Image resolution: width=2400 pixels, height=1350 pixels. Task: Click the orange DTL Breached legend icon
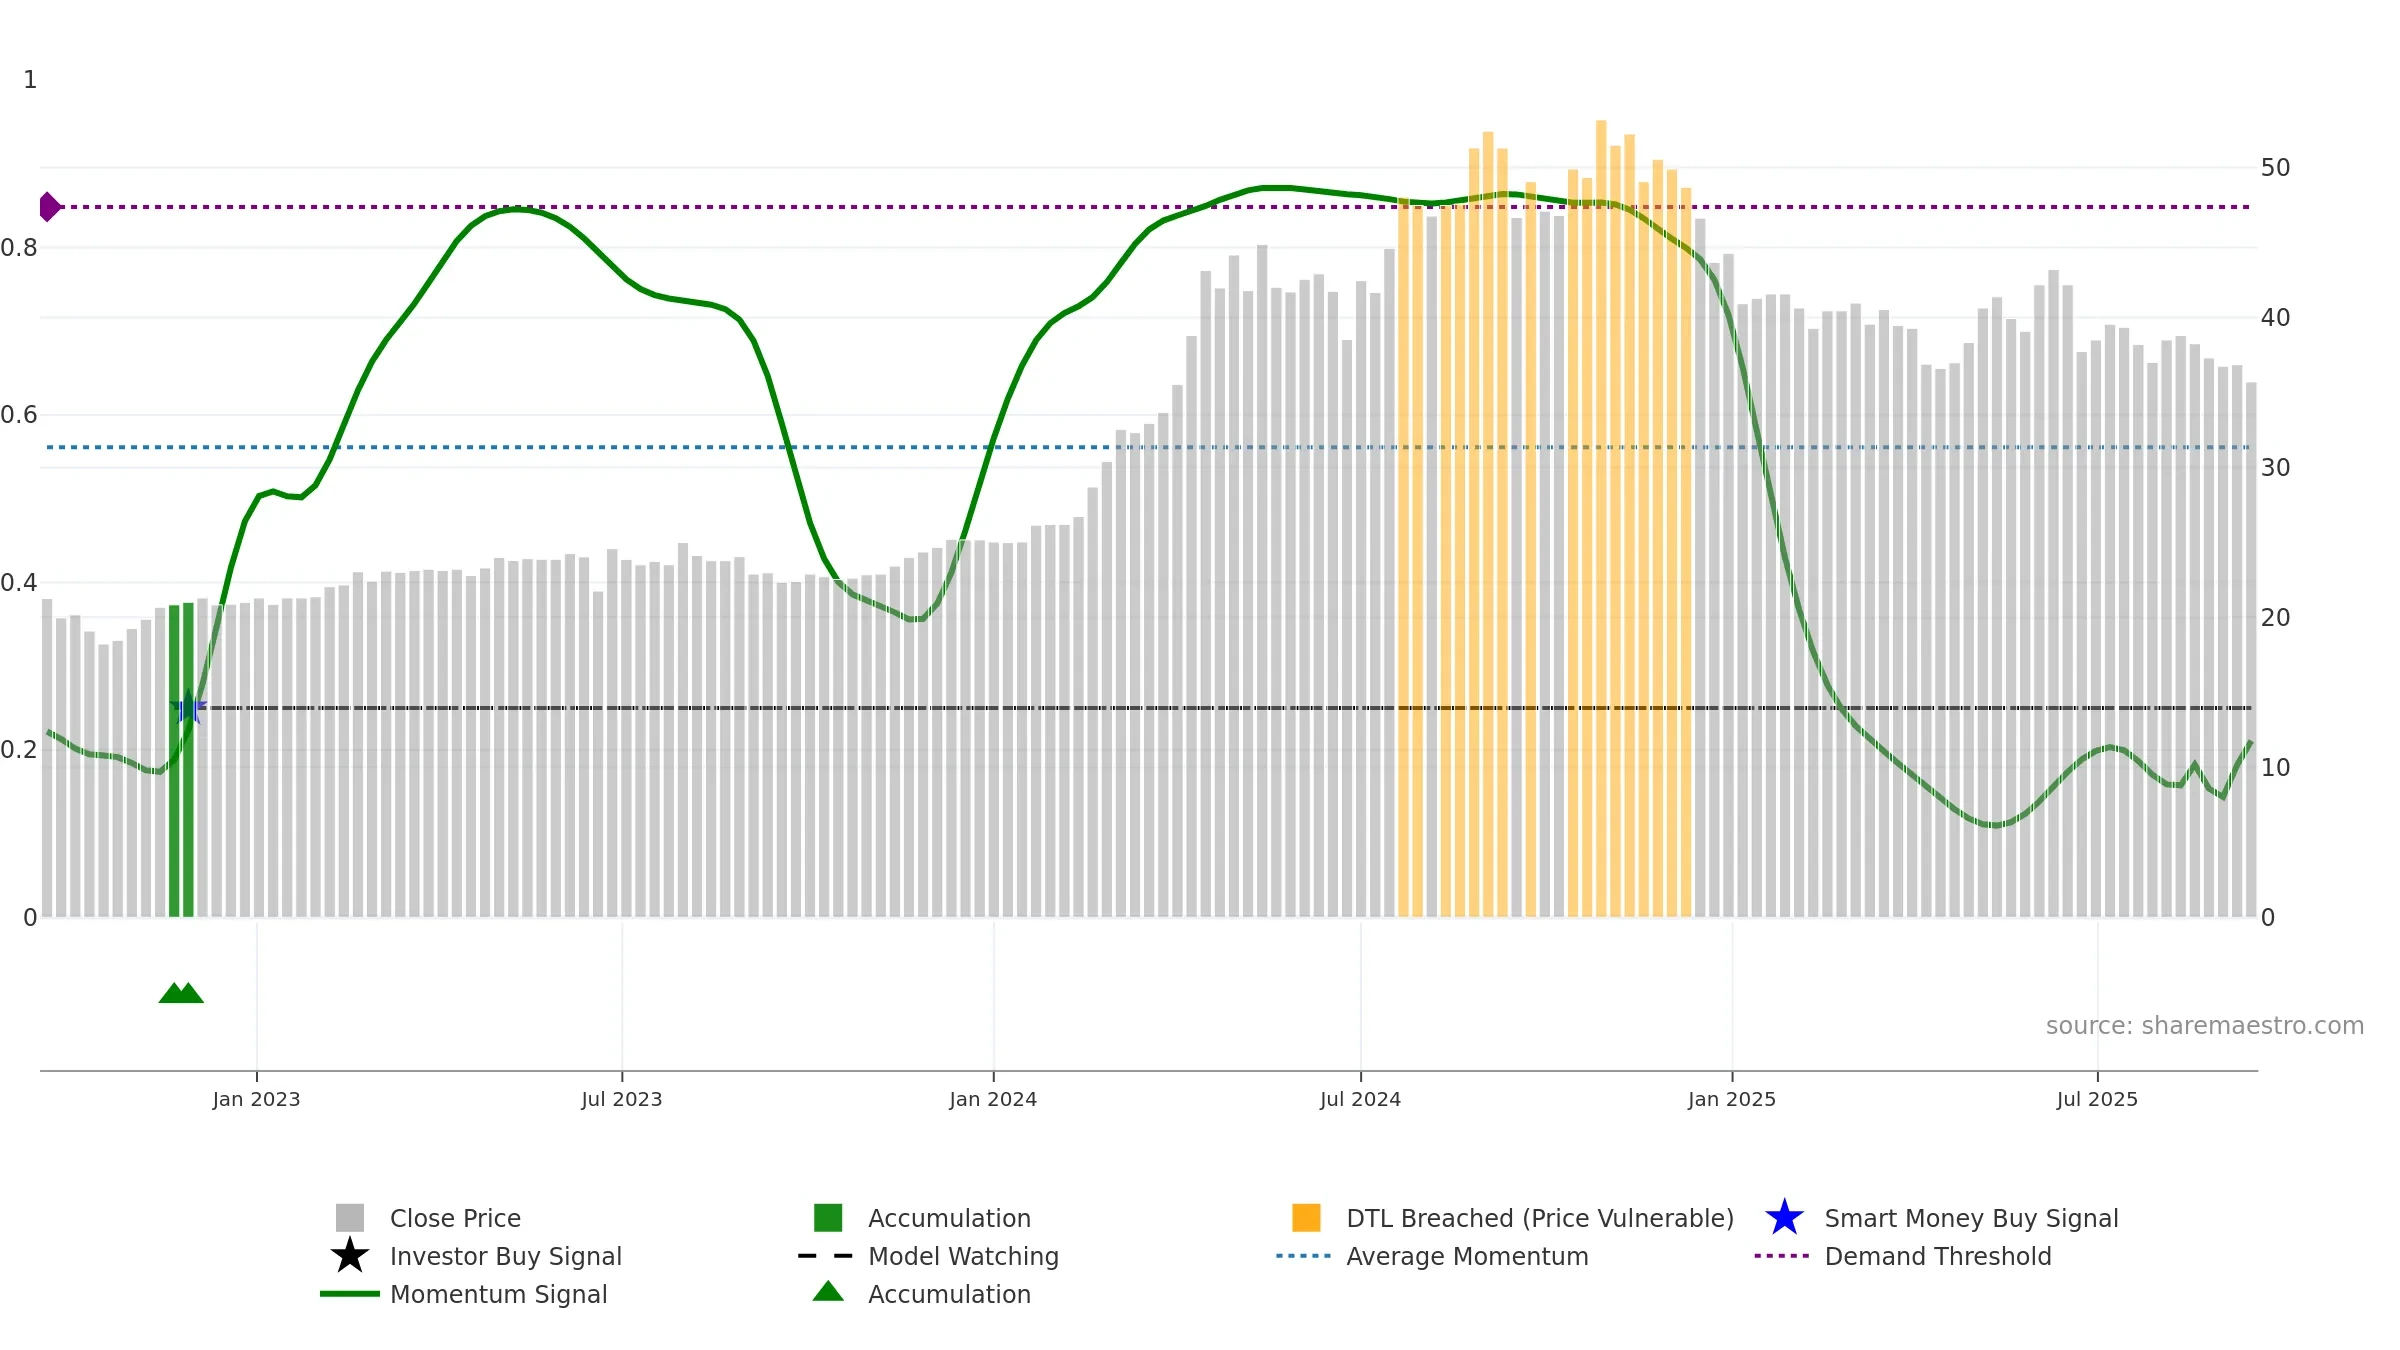tap(1305, 1217)
